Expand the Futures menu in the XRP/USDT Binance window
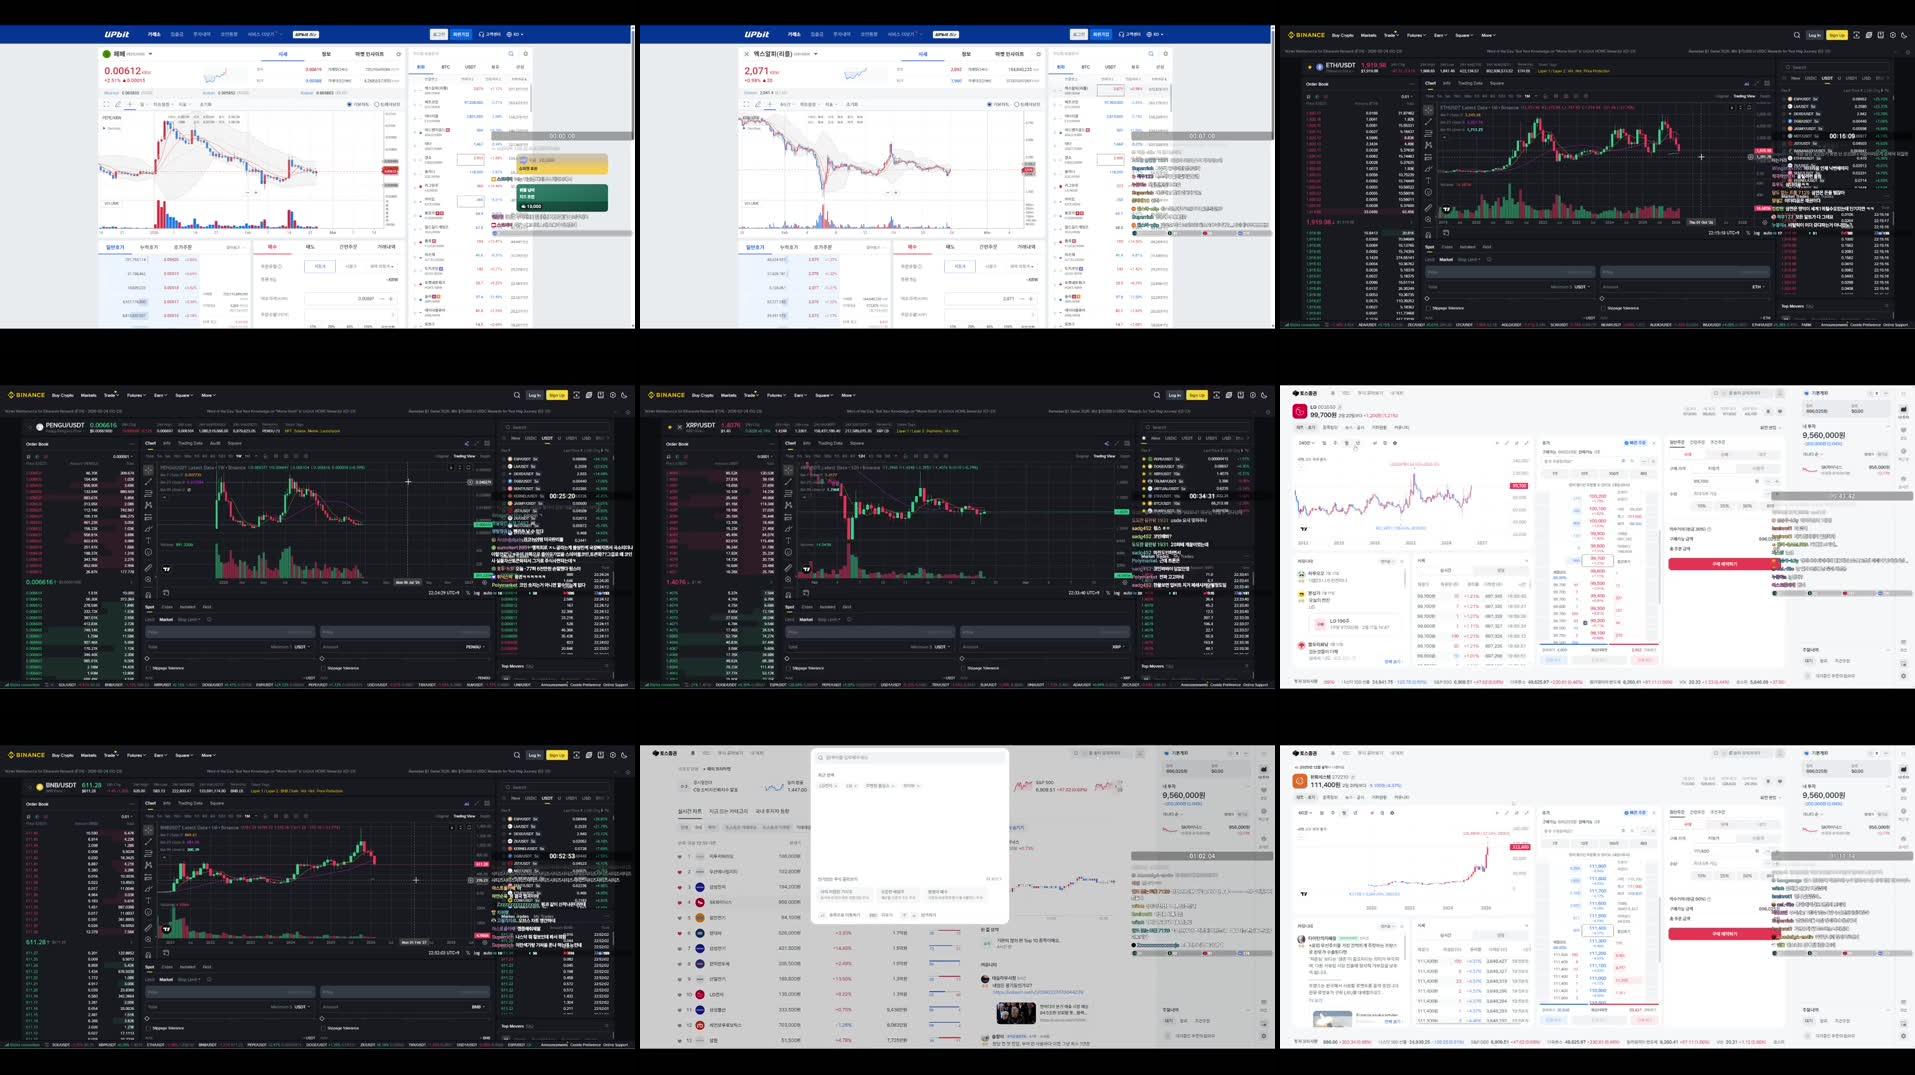Image resolution: width=1915 pixels, height=1075 pixels. 775,395
